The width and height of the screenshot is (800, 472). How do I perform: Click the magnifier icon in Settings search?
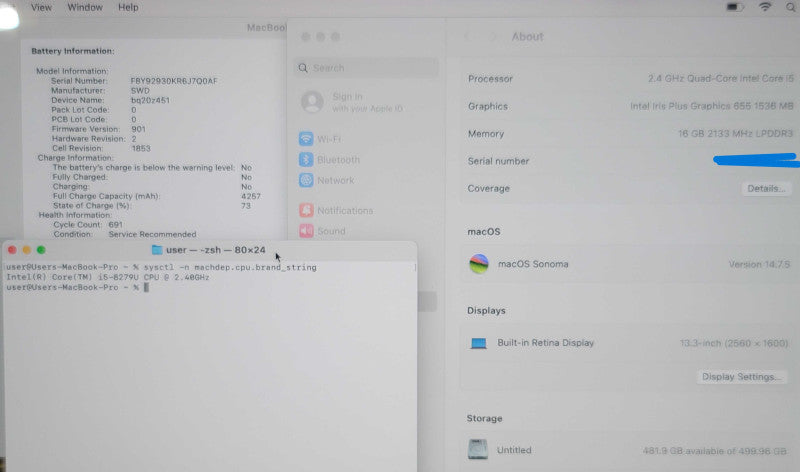pos(303,68)
